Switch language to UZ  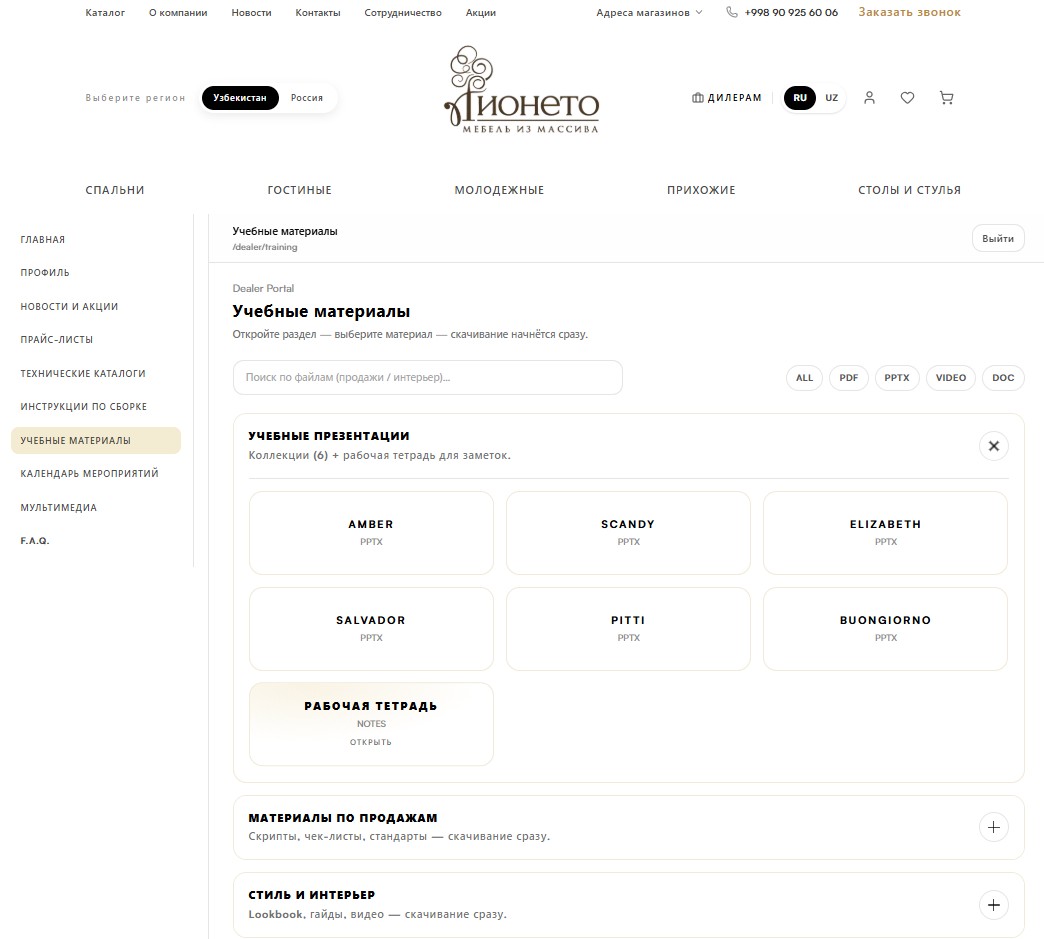(x=831, y=98)
